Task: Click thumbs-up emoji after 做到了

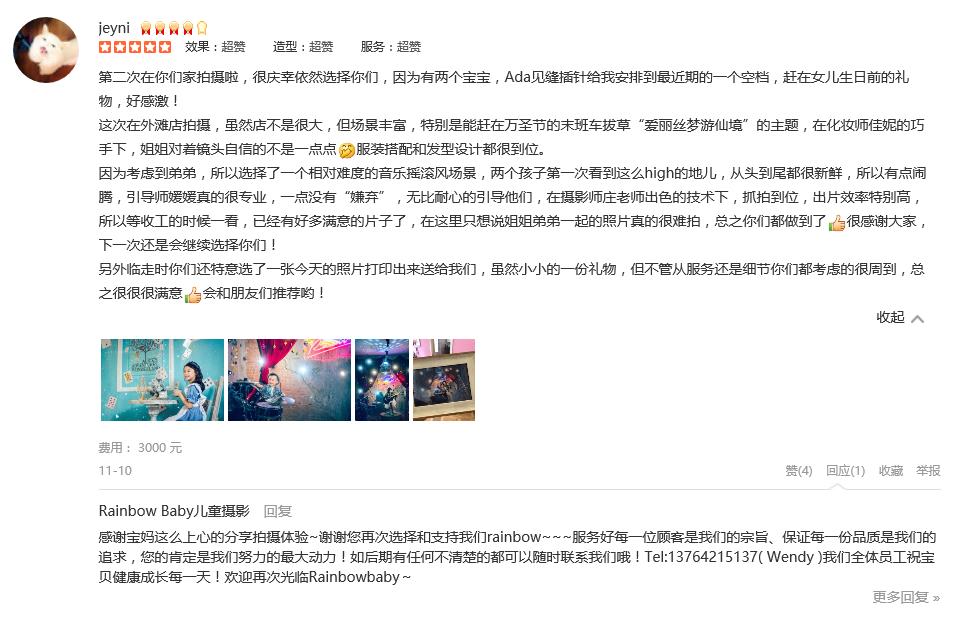Action: (x=837, y=222)
